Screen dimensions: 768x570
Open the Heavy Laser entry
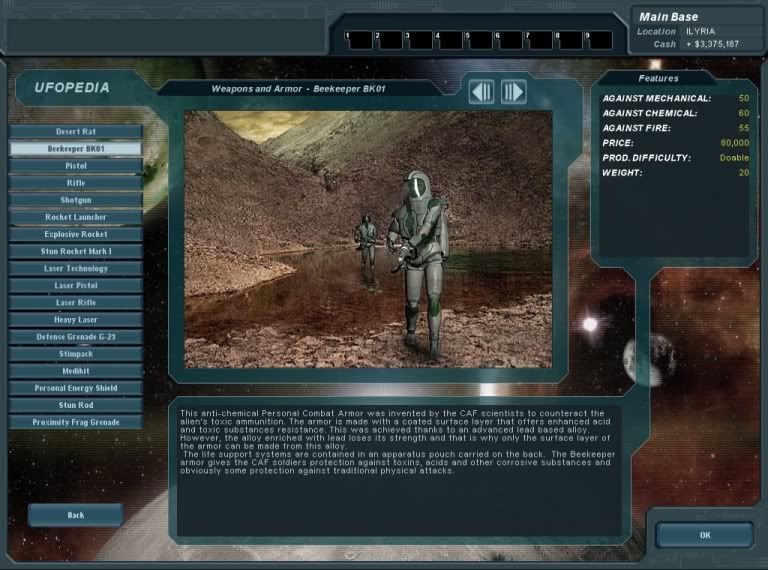click(76, 320)
